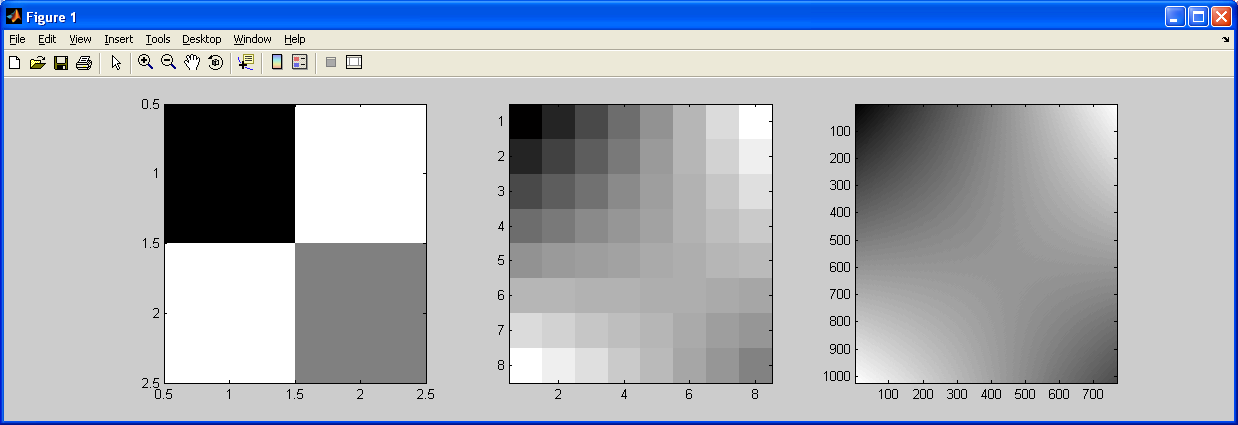
Task: Click y-axis tick label 5 on the middle plot
Action: point(499,261)
